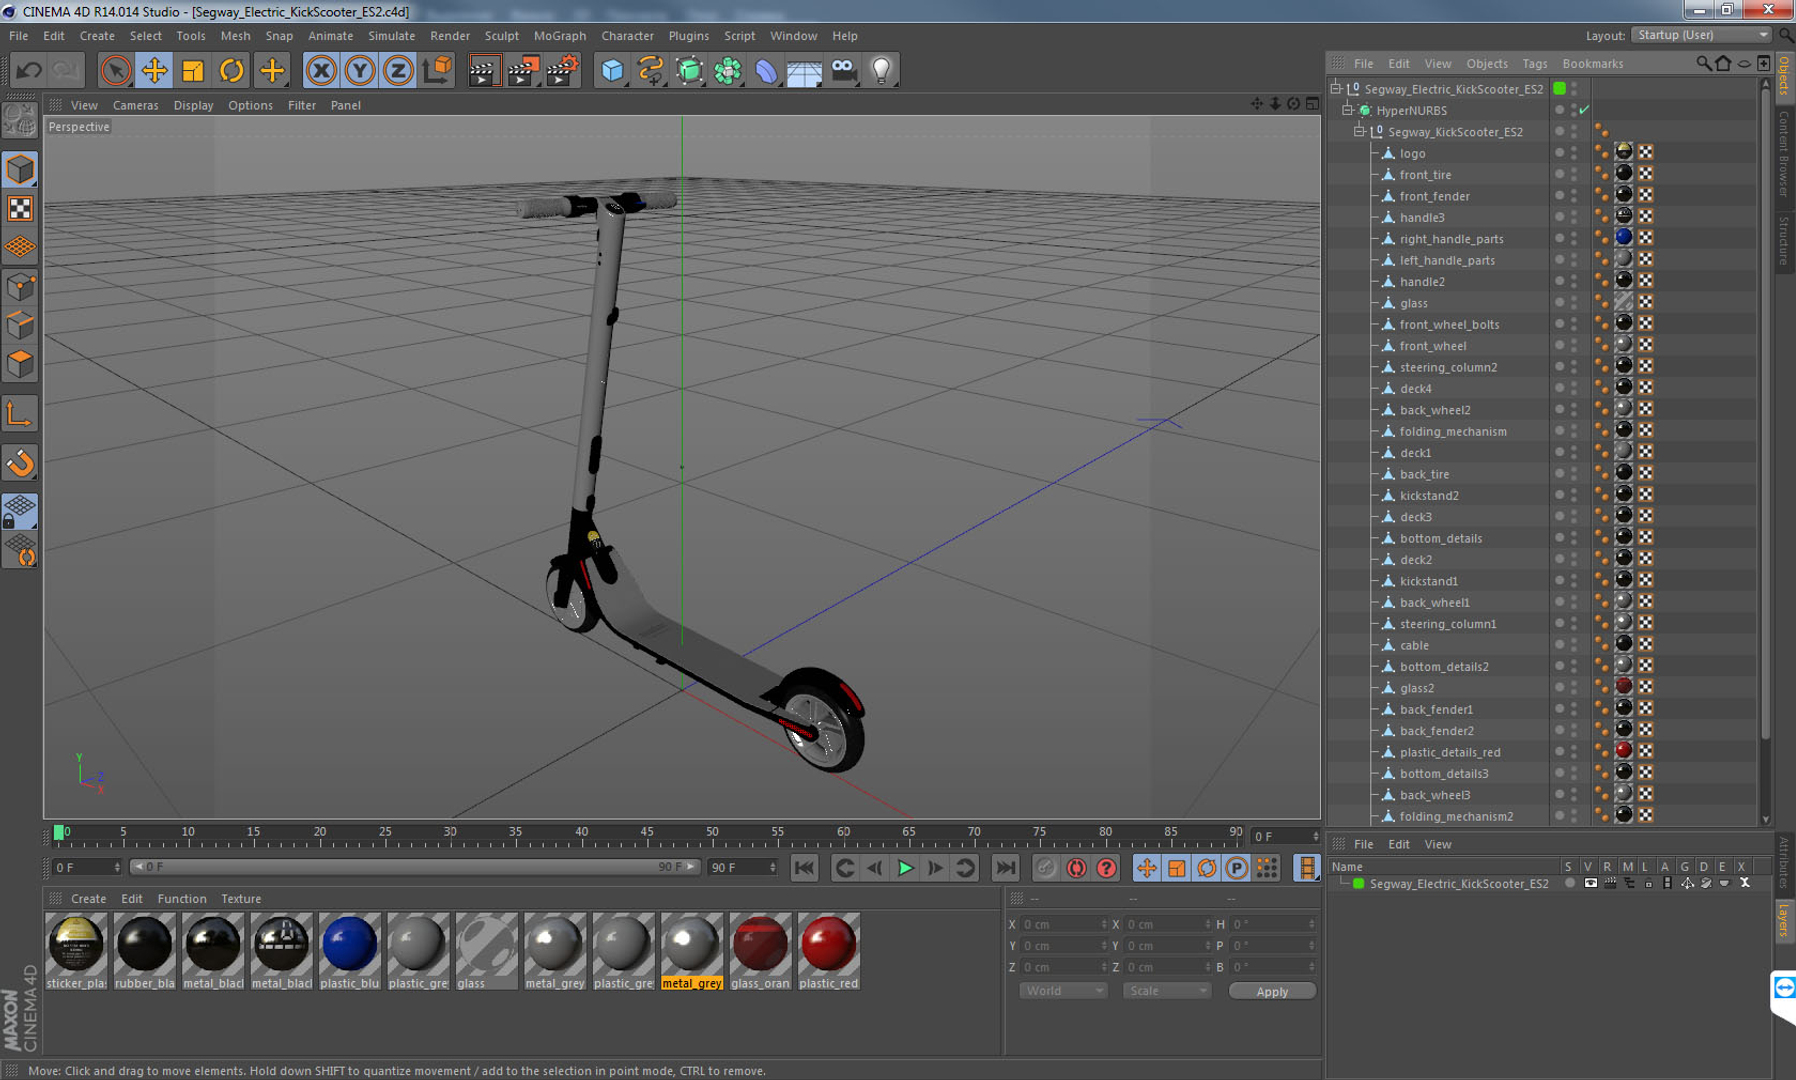Screen dimensions: 1796x1080
Task: Open the World coordinate system dropdown
Action: (x=1062, y=991)
